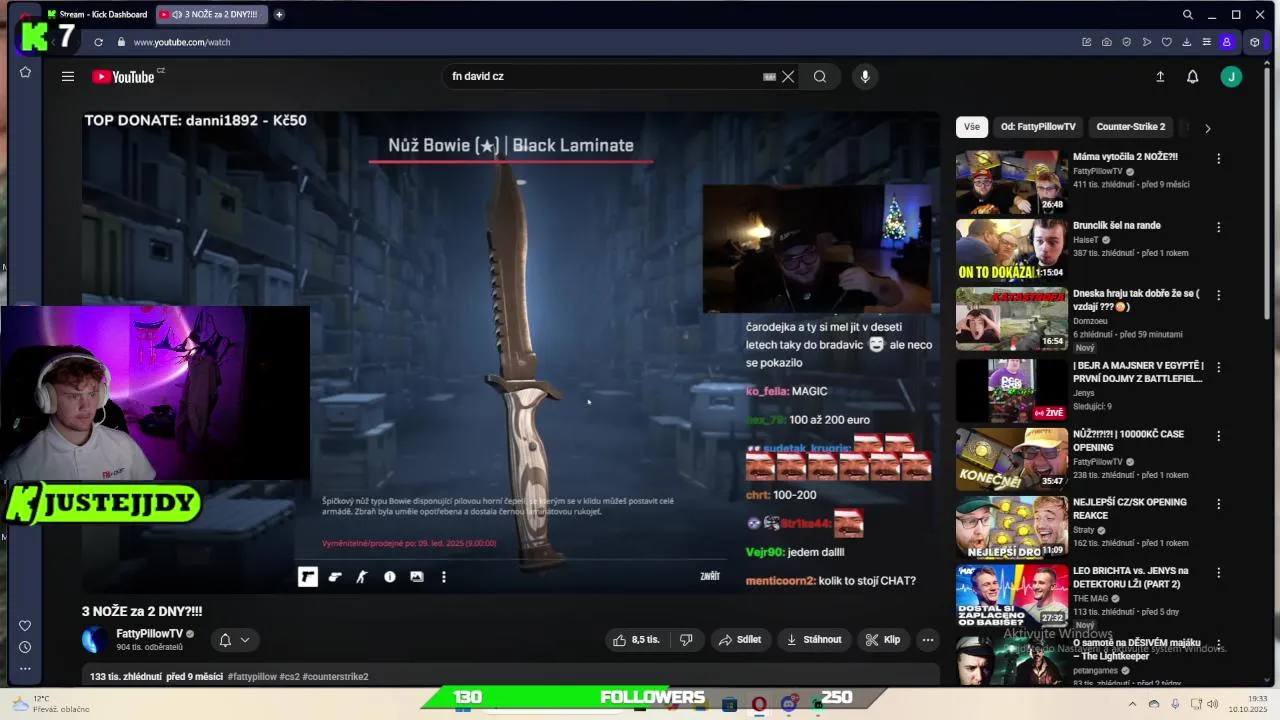Image resolution: width=1280 pixels, height=720 pixels.
Task: Open the Windows weather widget 12°C
Action: 50,704
